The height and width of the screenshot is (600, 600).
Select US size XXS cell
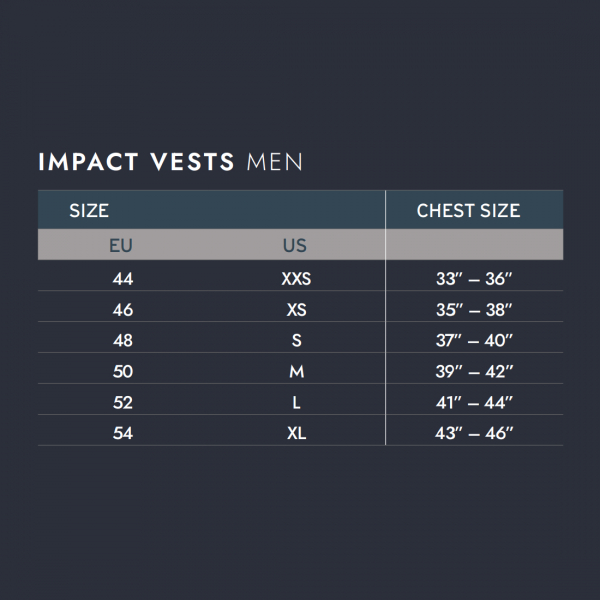[x=296, y=279]
